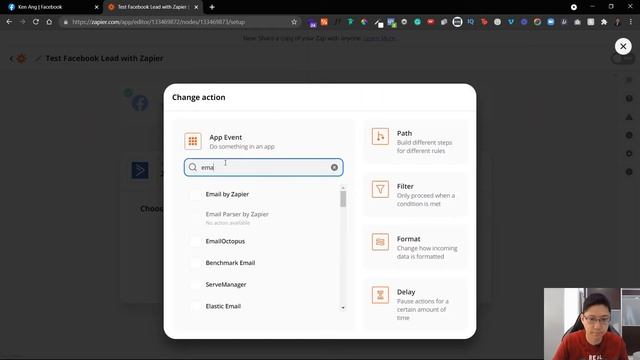Close the Test Facebook Lead with Zapier tab

[196, 7]
